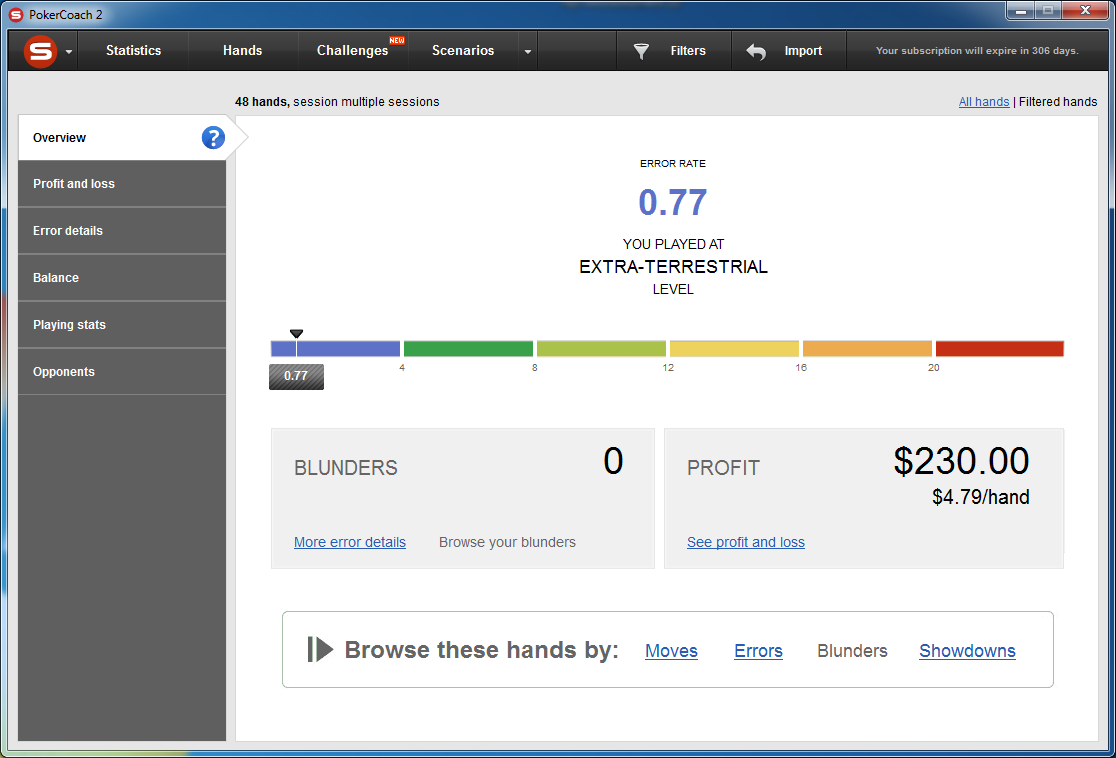Click the error rate marker triangle on scale
Screen dimensions: 1116x758
[x=297, y=333]
